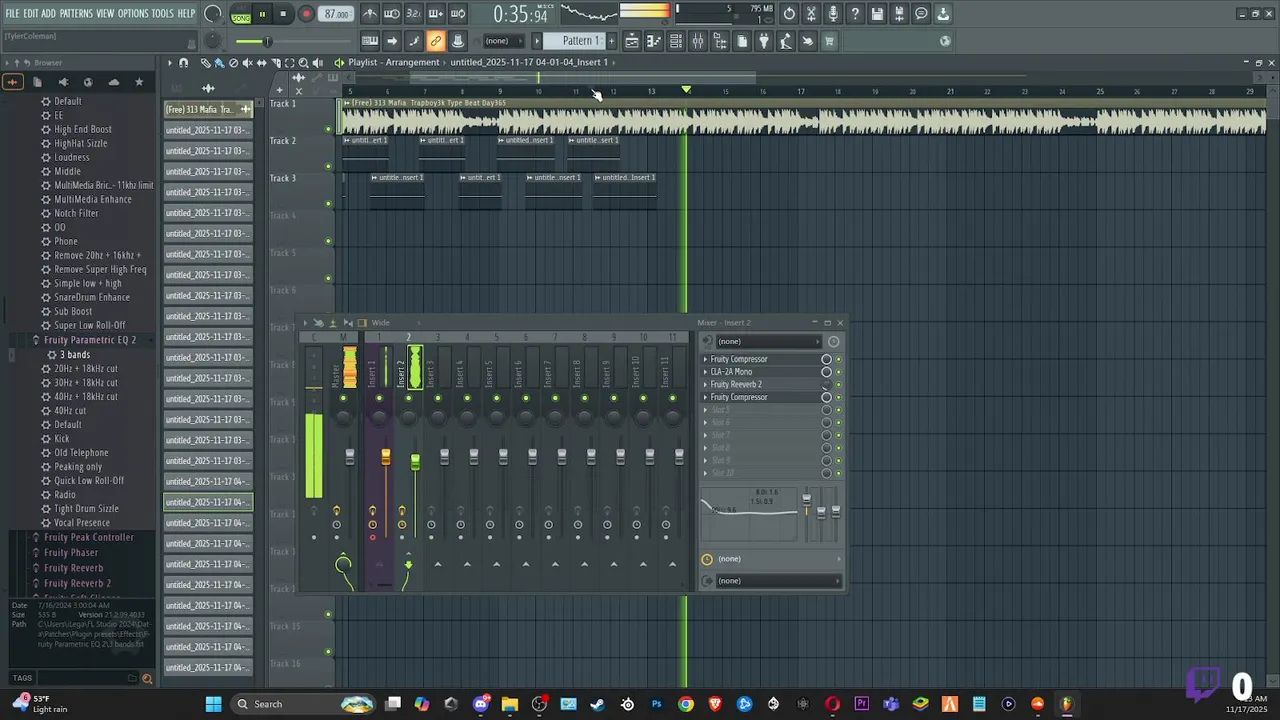The image size is (1280, 720).
Task: Click the chat bubble icon in toolbar
Action: point(921,14)
